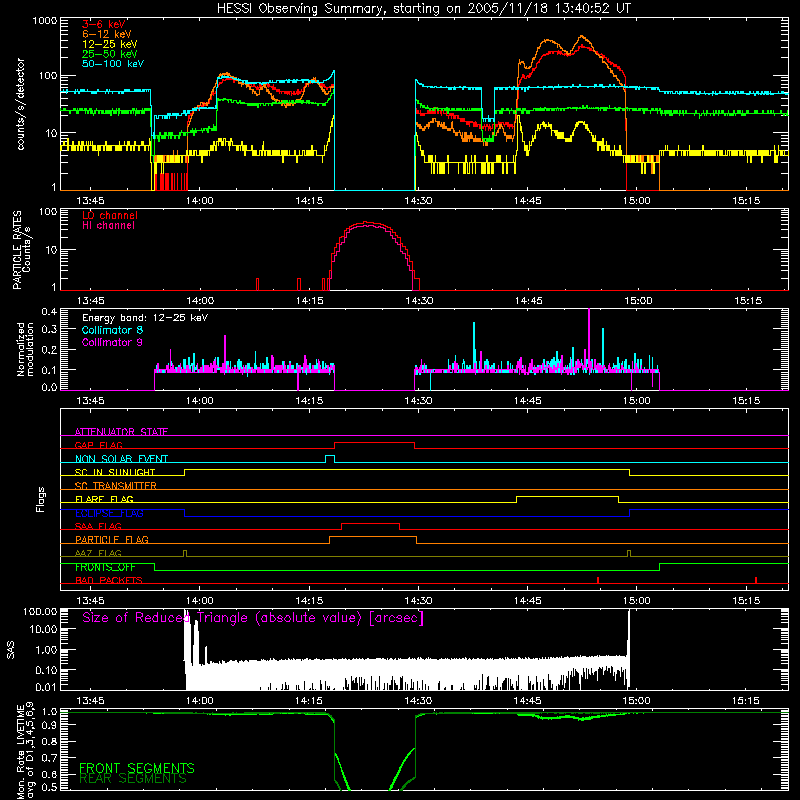Select the 6-12 keV legend label

(106, 34)
